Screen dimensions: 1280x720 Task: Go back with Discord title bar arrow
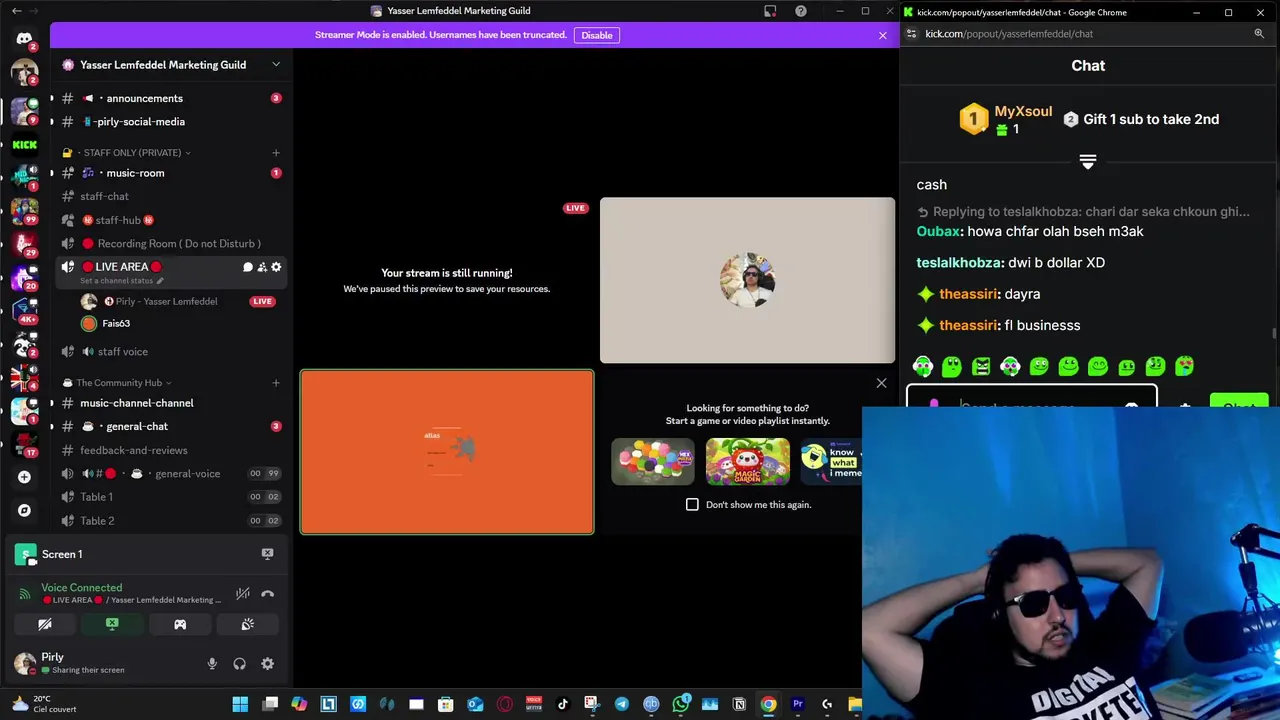click(16, 11)
